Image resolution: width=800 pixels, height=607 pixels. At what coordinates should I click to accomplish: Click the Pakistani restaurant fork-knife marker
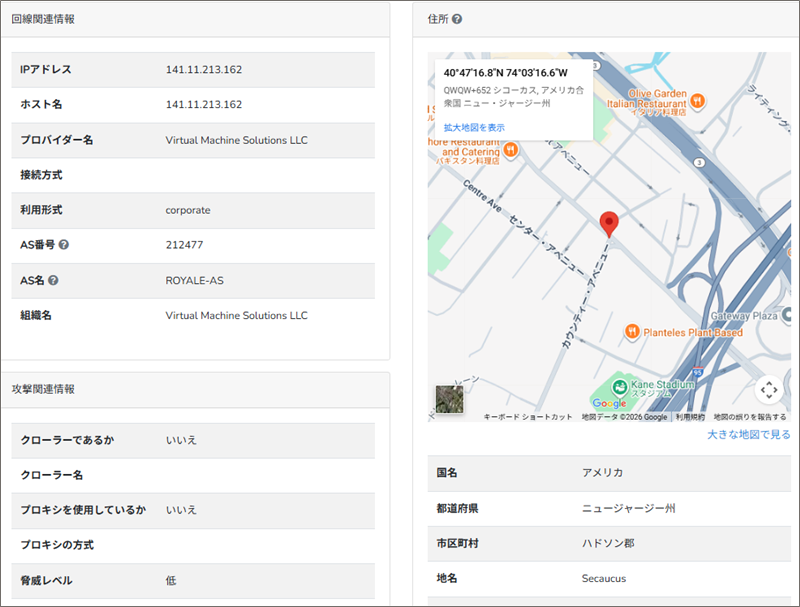click(x=511, y=149)
